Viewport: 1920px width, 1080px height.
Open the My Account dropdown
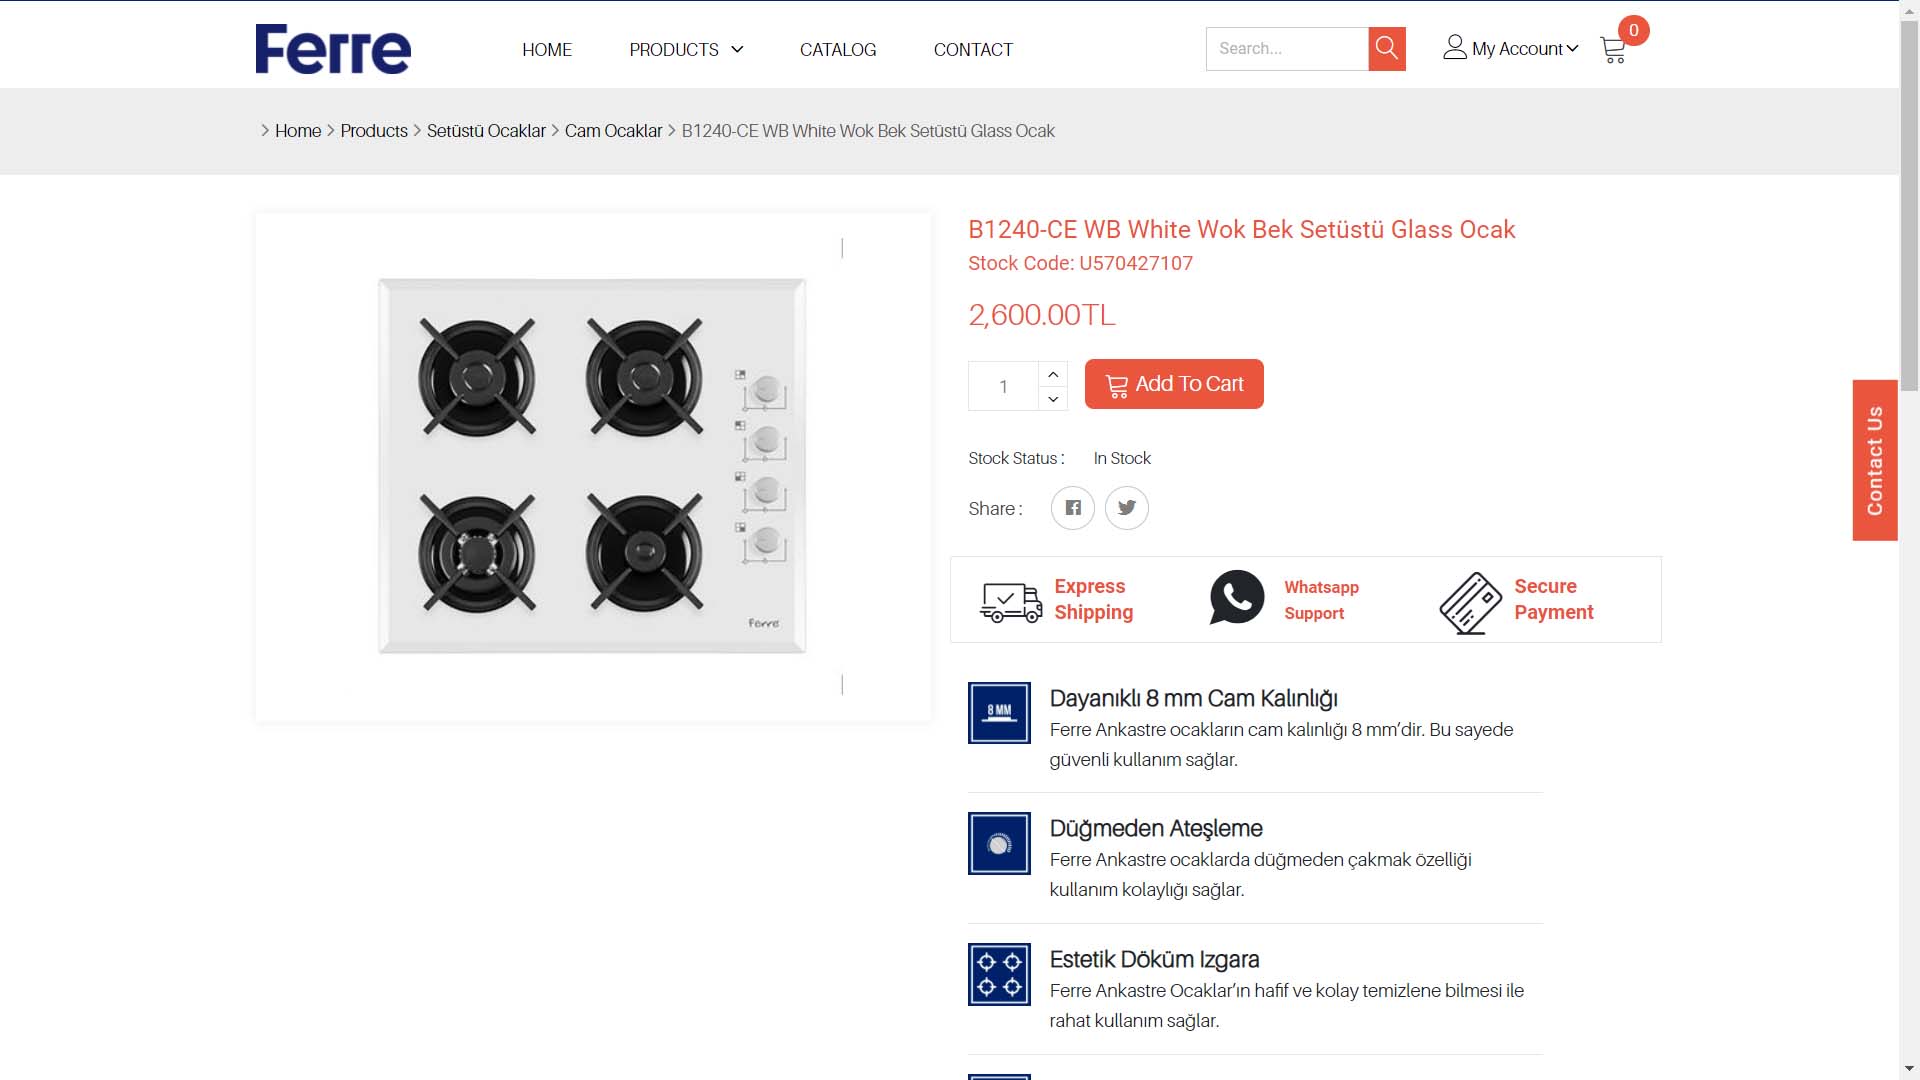(x=1524, y=49)
